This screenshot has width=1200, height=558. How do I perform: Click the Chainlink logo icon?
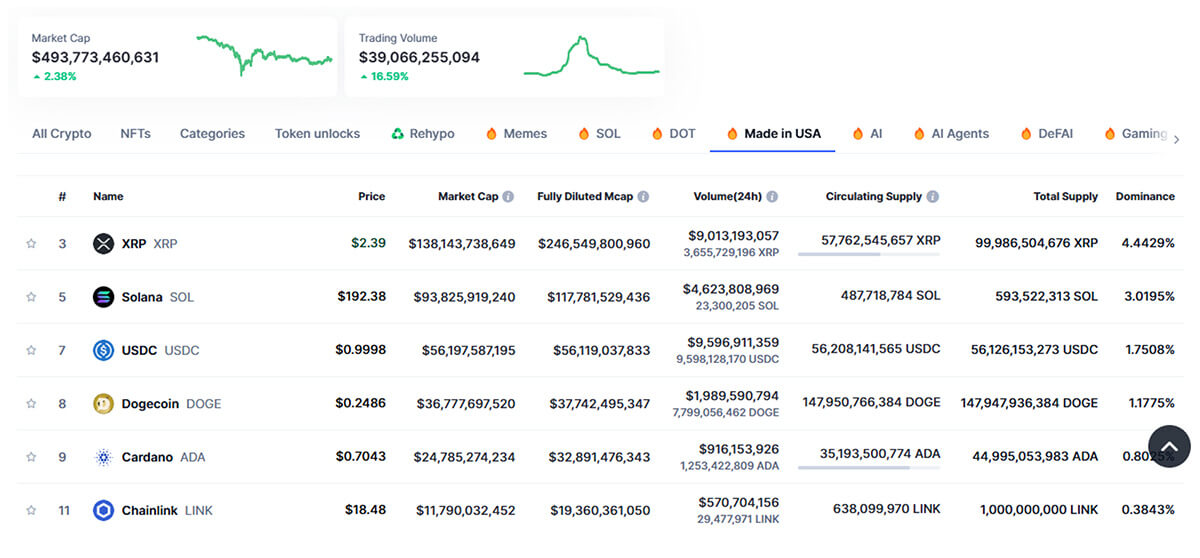[103, 510]
